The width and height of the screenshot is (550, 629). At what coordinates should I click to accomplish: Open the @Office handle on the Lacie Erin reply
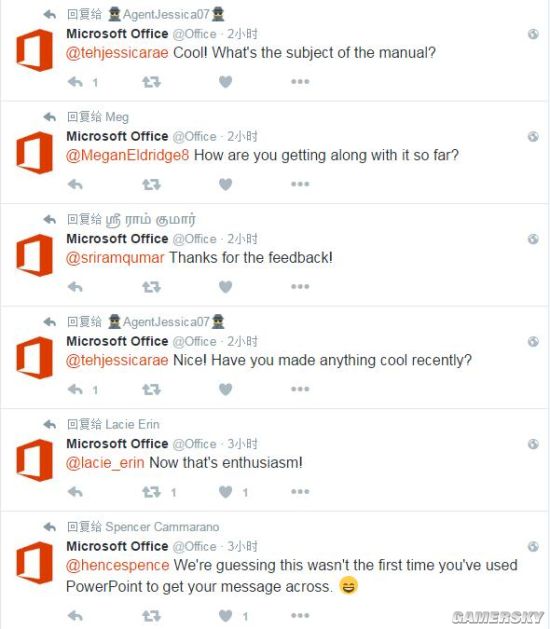click(194, 444)
